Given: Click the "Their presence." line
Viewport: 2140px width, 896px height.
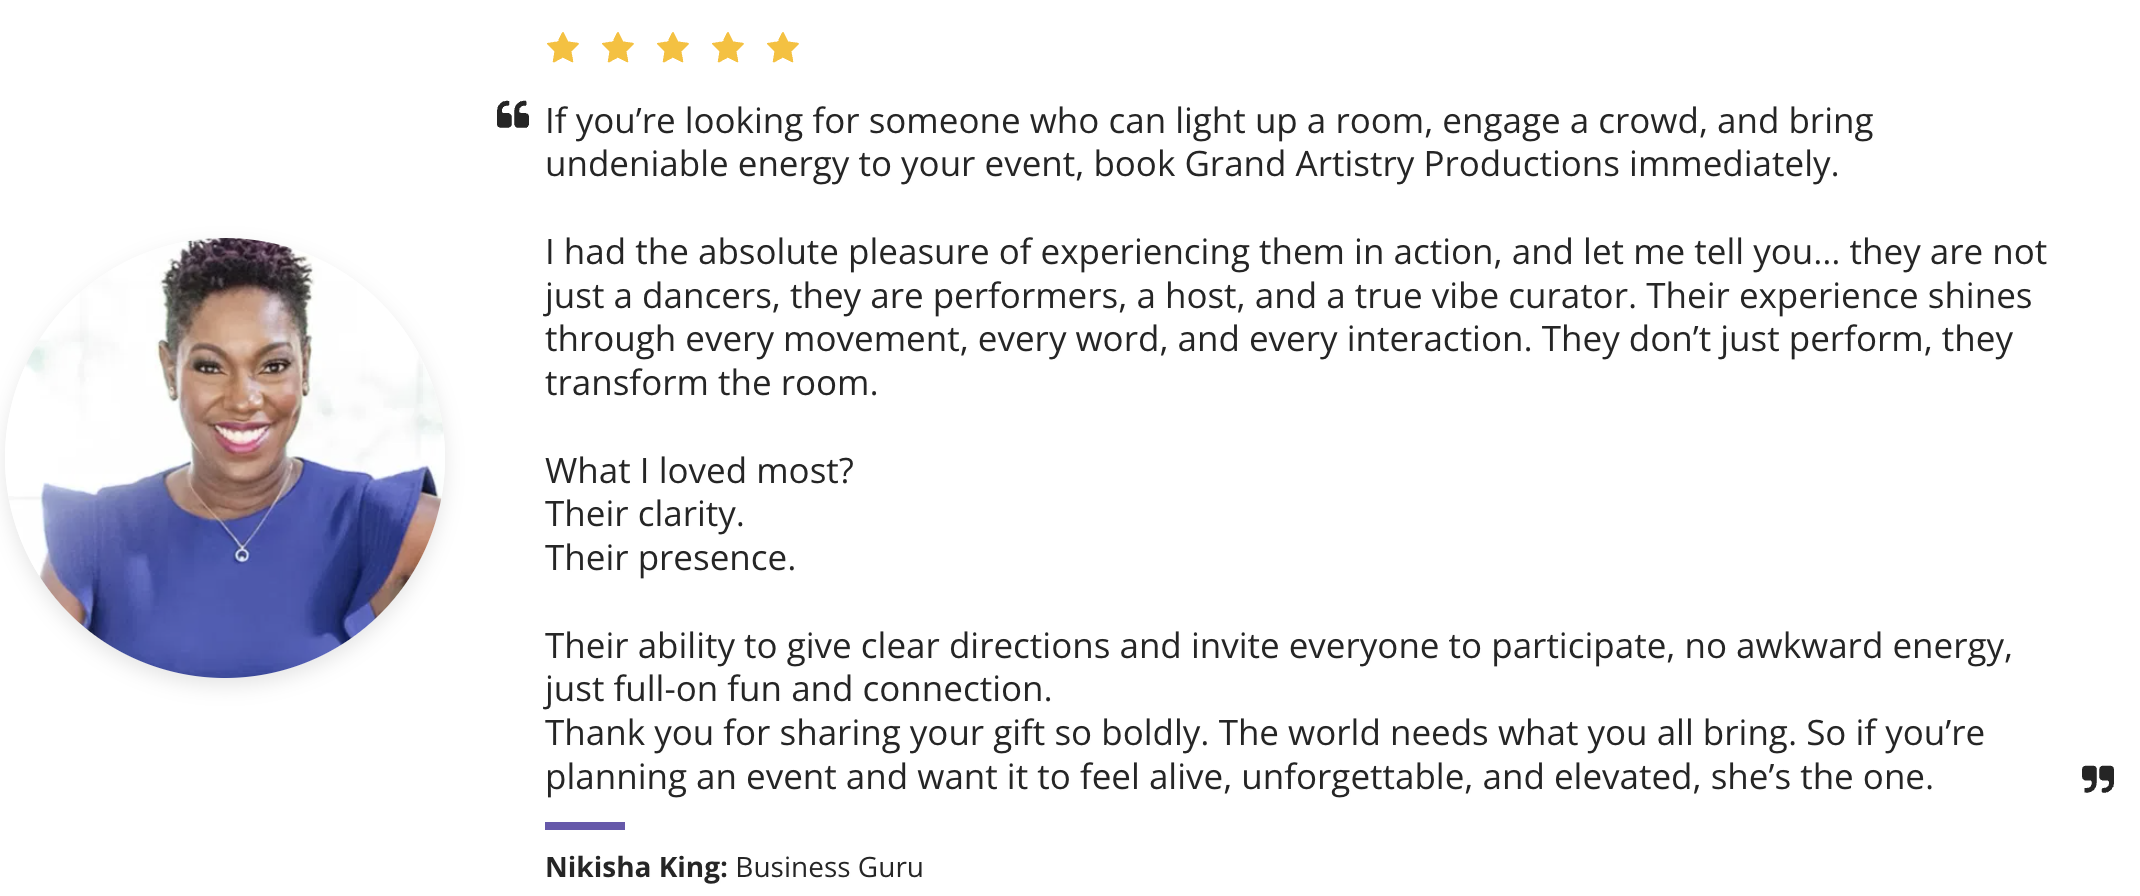Looking at the screenshot, I should (x=670, y=558).
